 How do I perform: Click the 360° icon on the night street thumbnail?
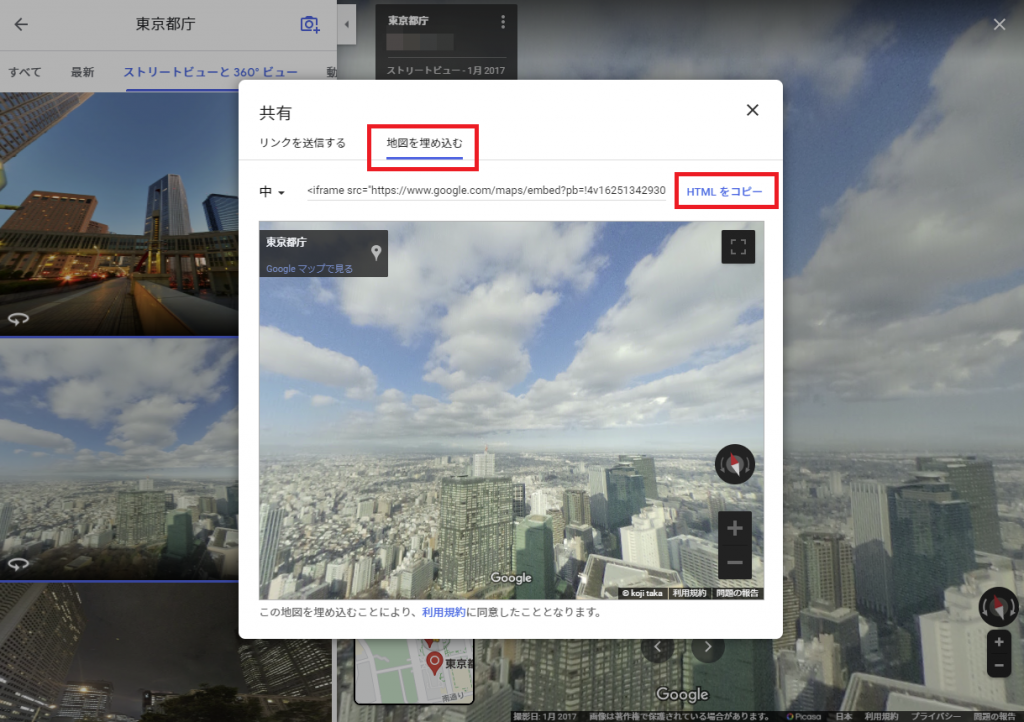pos(18,319)
